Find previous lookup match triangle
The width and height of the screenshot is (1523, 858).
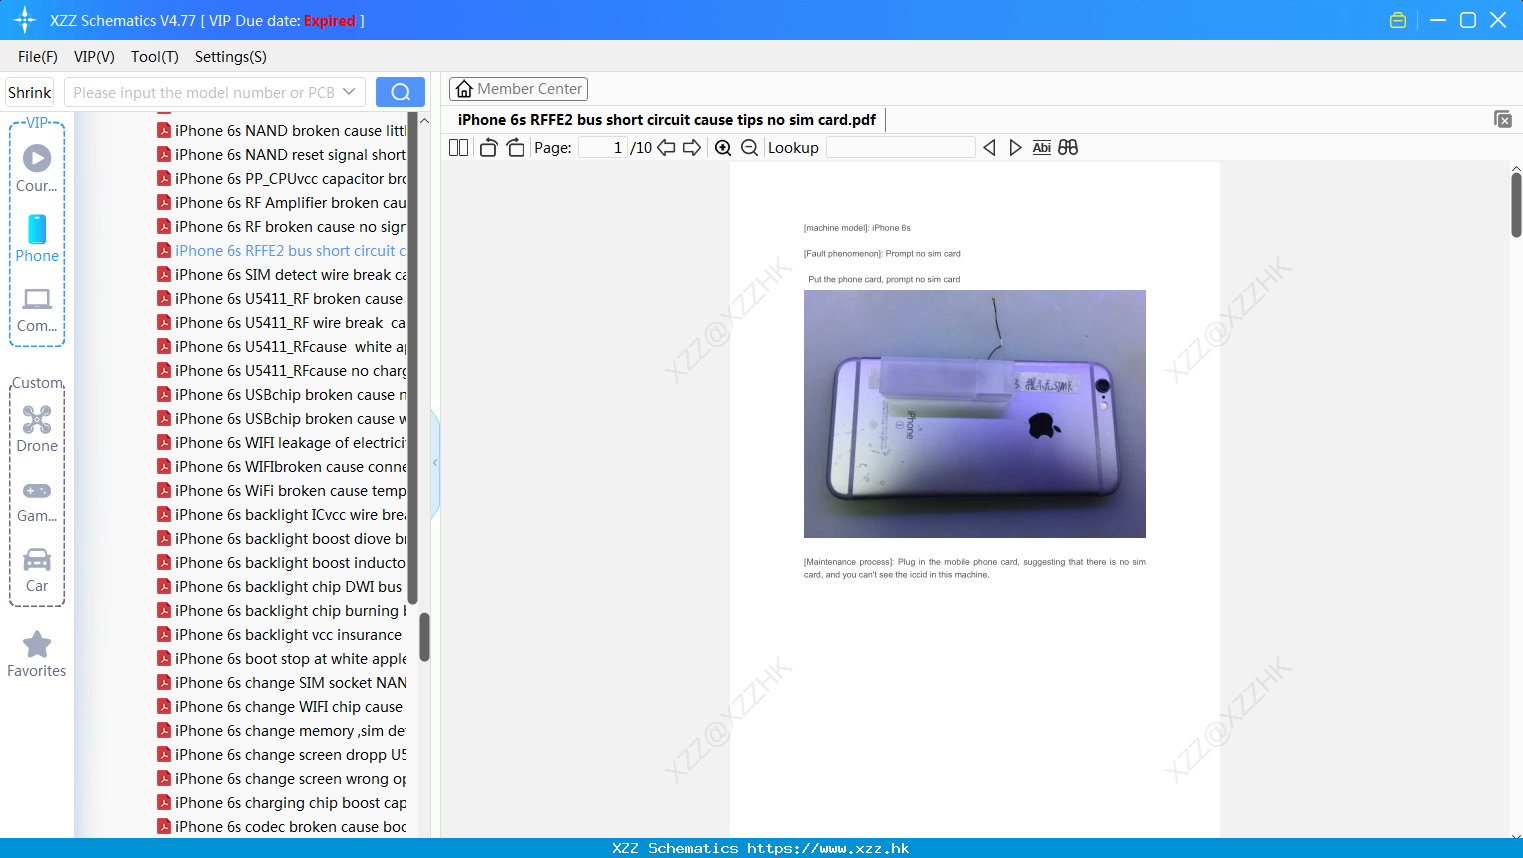click(989, 147)
